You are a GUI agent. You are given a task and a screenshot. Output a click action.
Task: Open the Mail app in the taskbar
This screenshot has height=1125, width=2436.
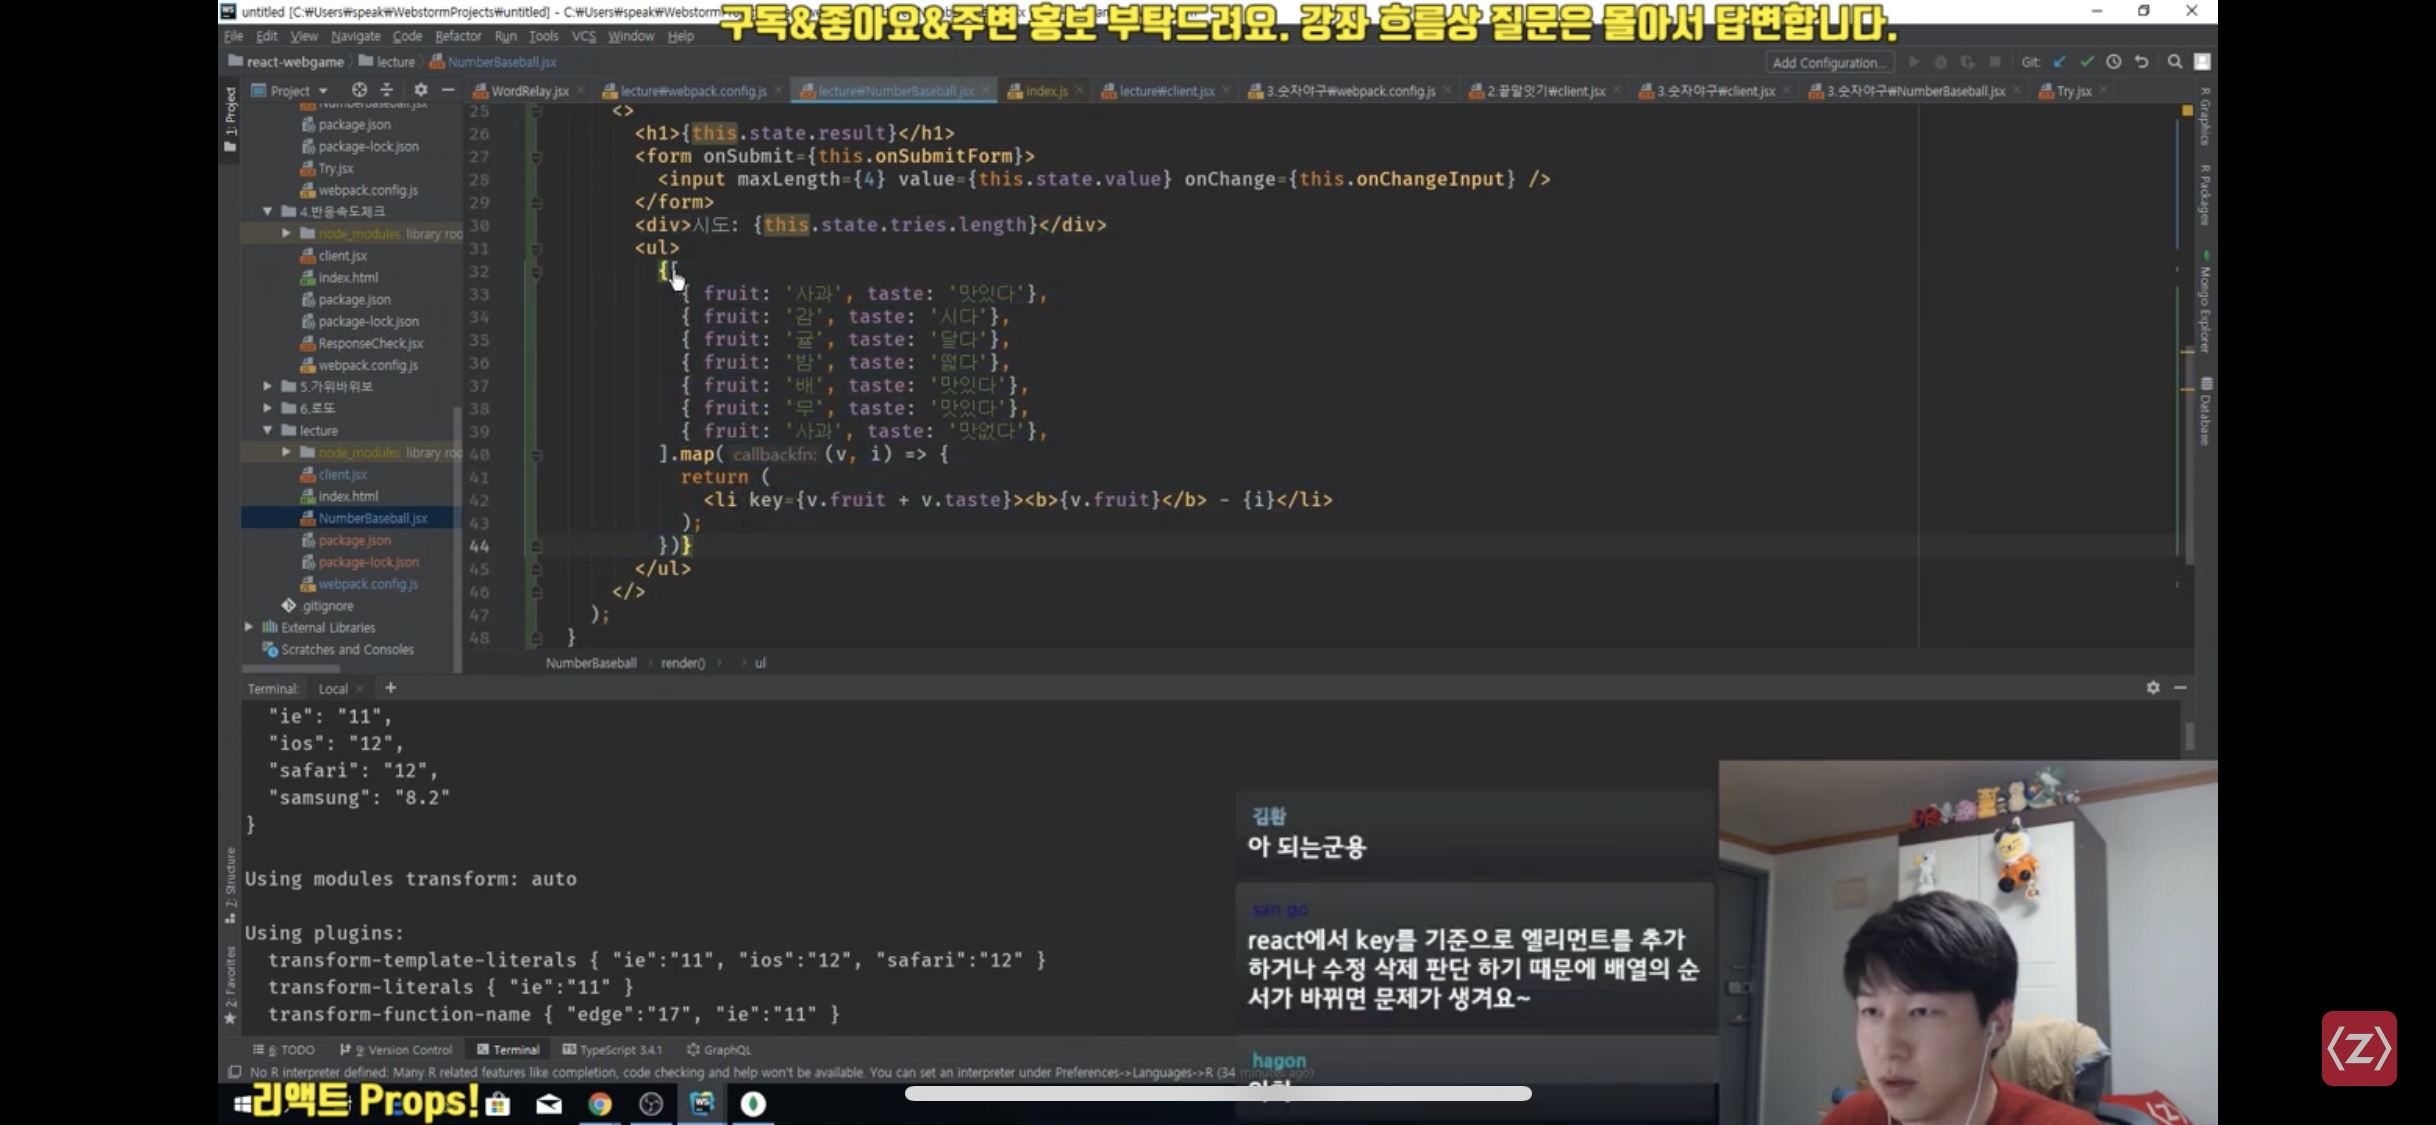point(549,1103)
